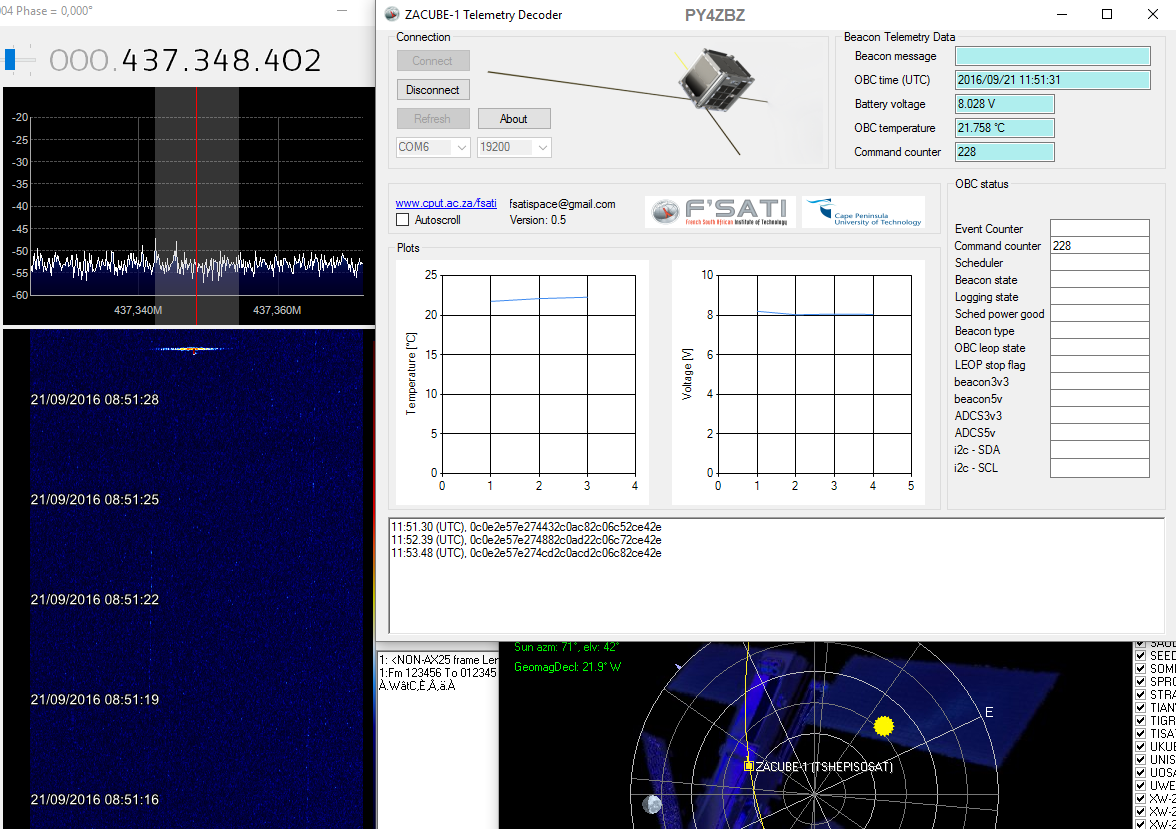1176x829 pixels.
Task: Click the Cape Peninsula University of Technology logo
Action: [x=863, y=212]
